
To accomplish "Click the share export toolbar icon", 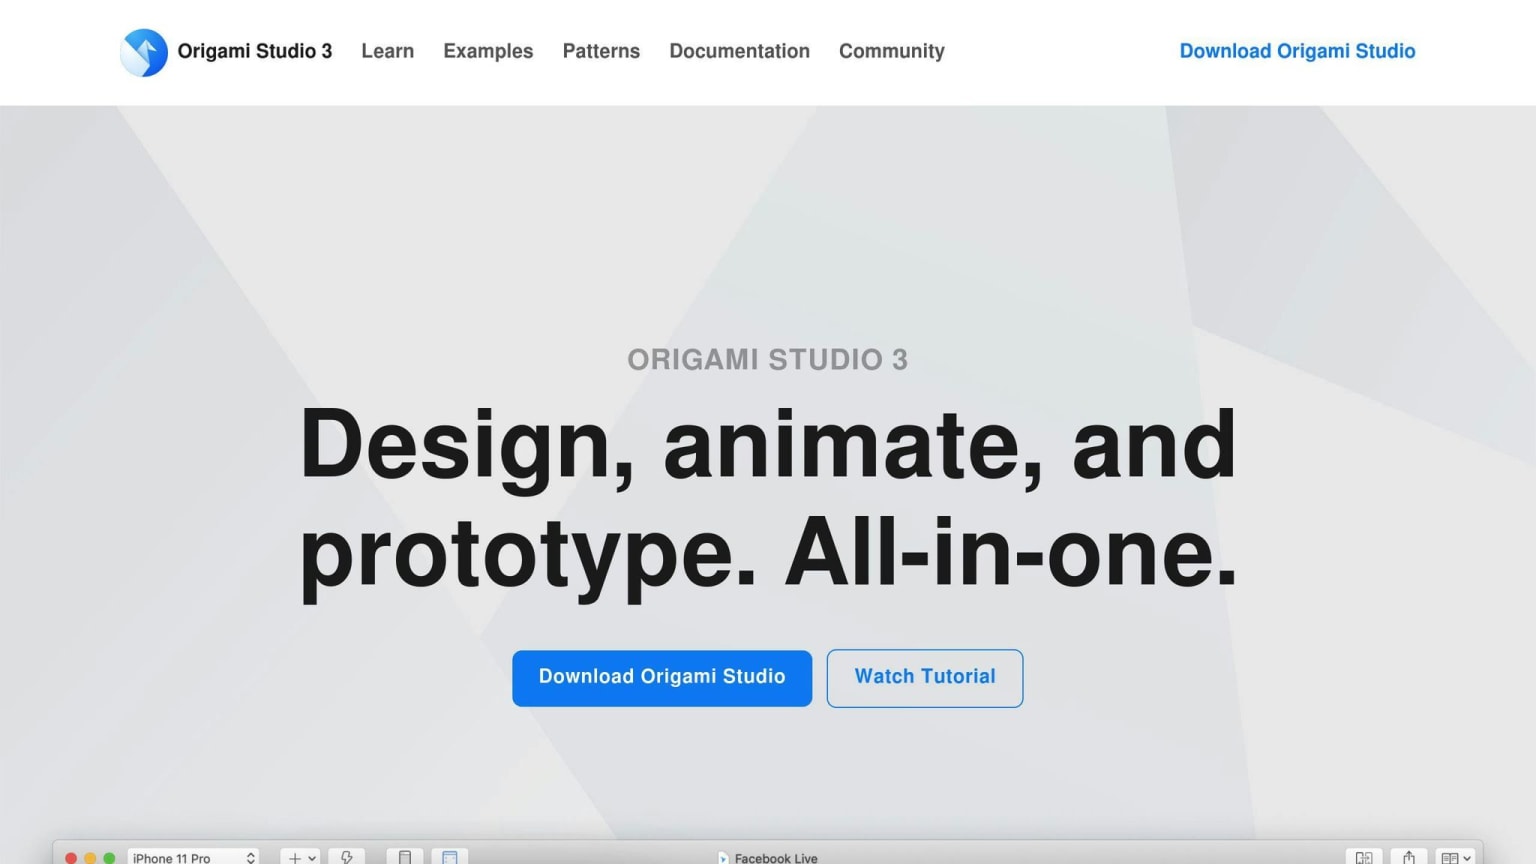I will click(x=1409, y=857).
